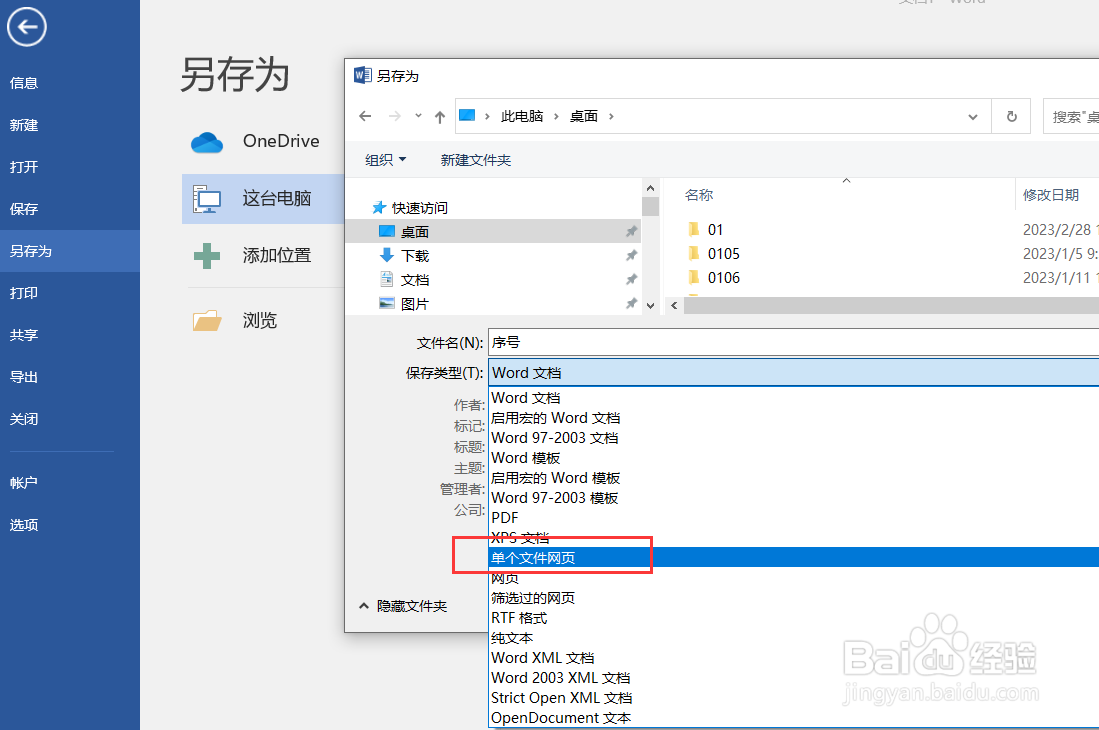Open the recent locations dropdown arrow
The height and width of the screenshot is (730, 1099).
tap(418, 116)
